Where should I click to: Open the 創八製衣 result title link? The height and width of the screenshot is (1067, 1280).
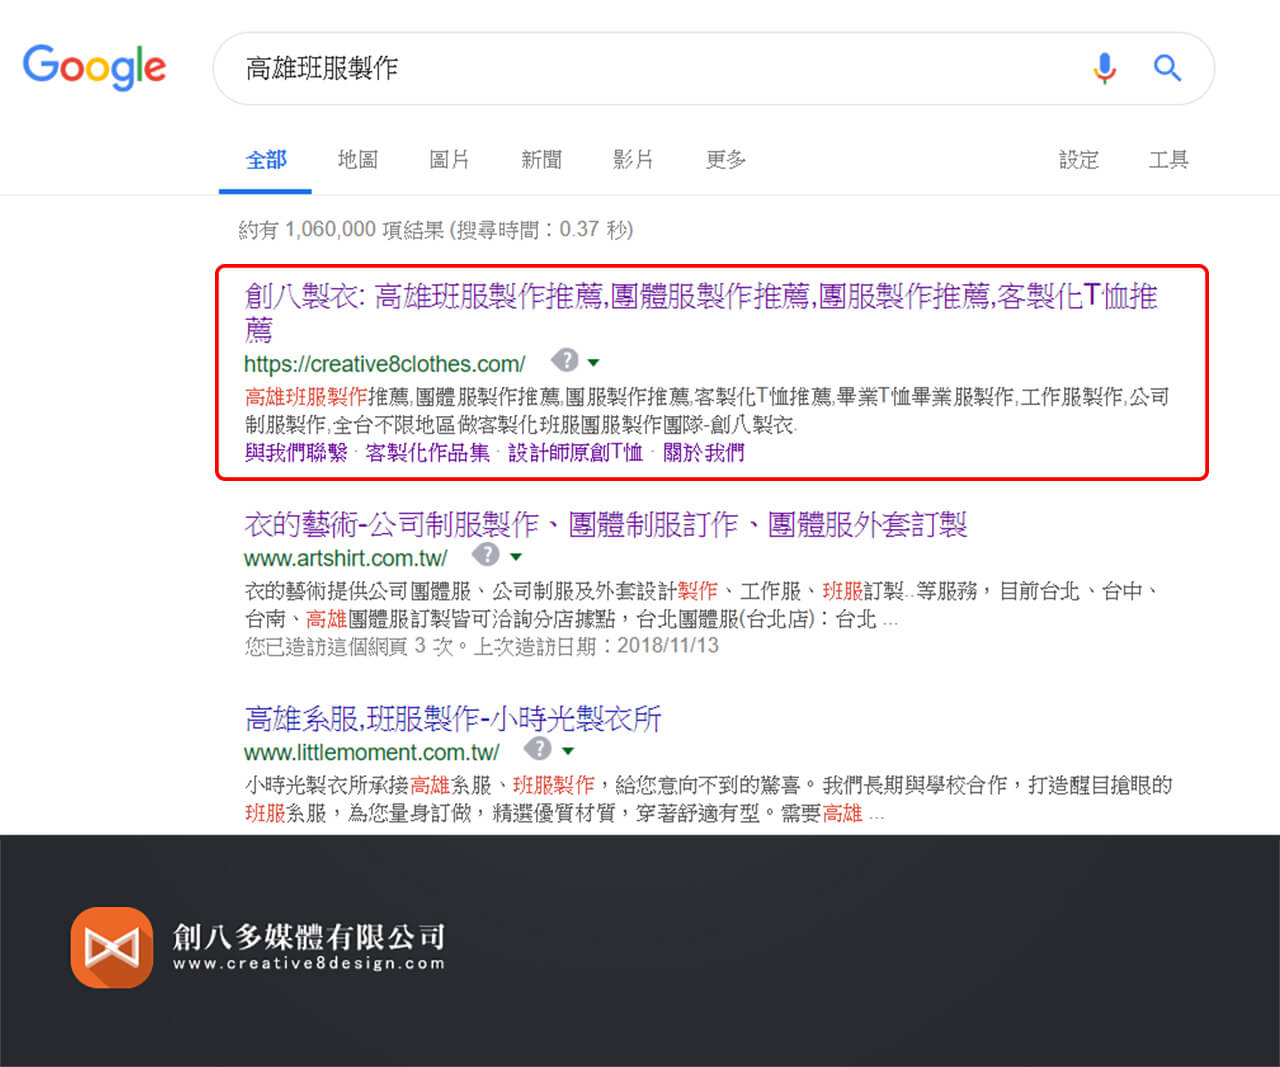[701, 312]
